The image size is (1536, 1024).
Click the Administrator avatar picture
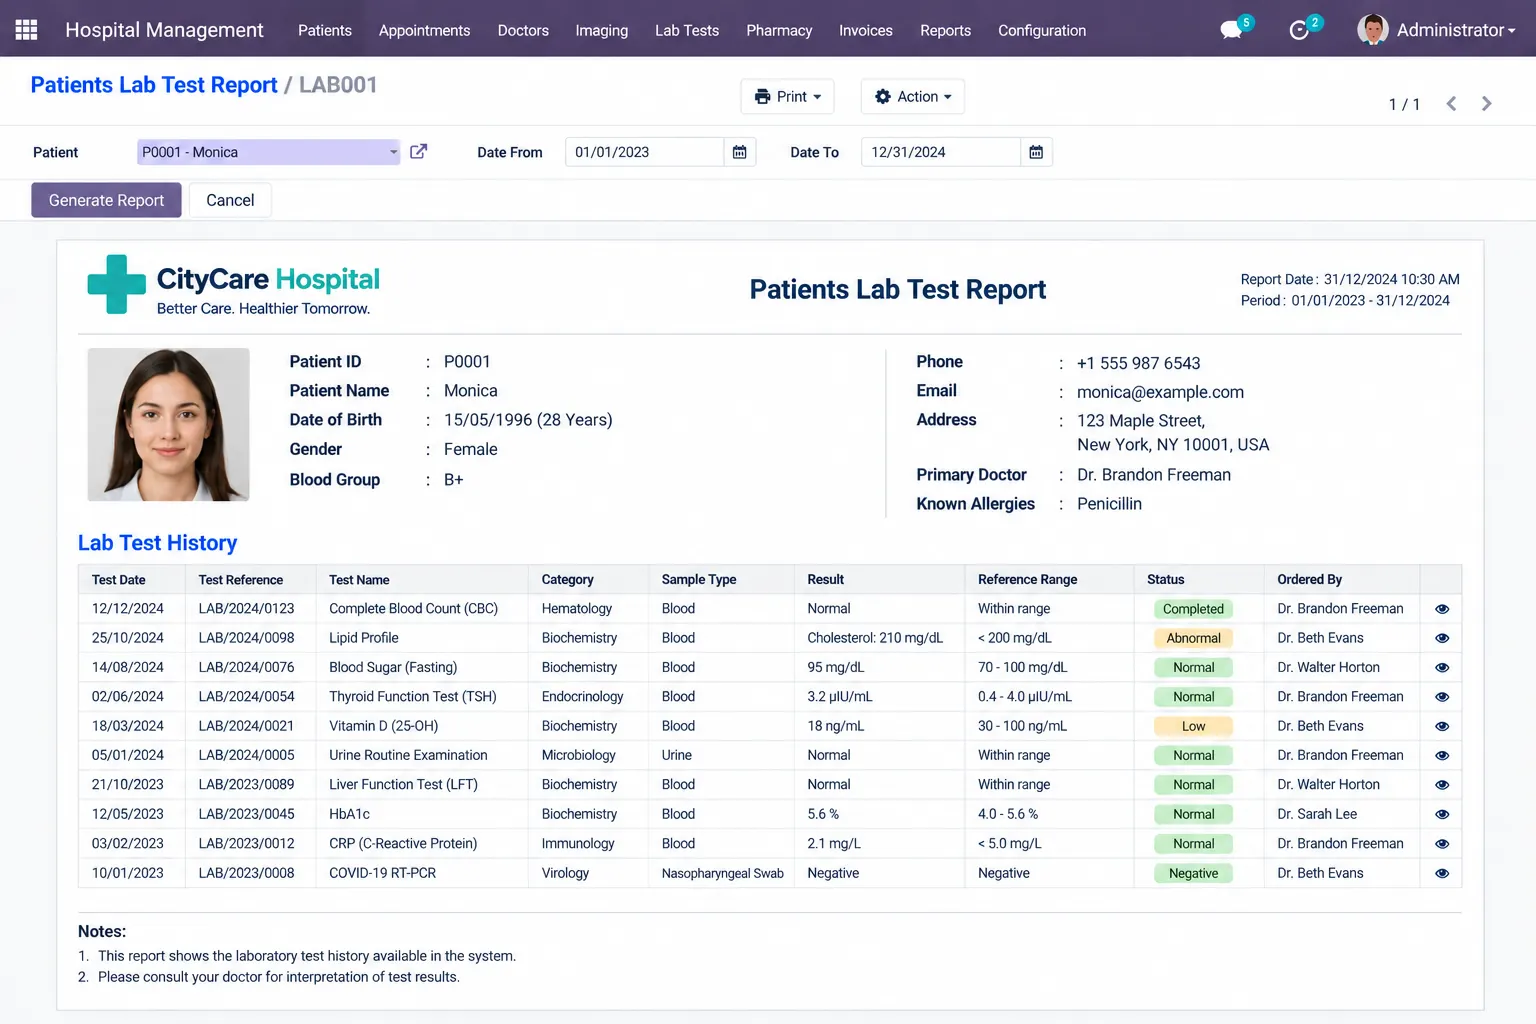[x=1373, y=30]
